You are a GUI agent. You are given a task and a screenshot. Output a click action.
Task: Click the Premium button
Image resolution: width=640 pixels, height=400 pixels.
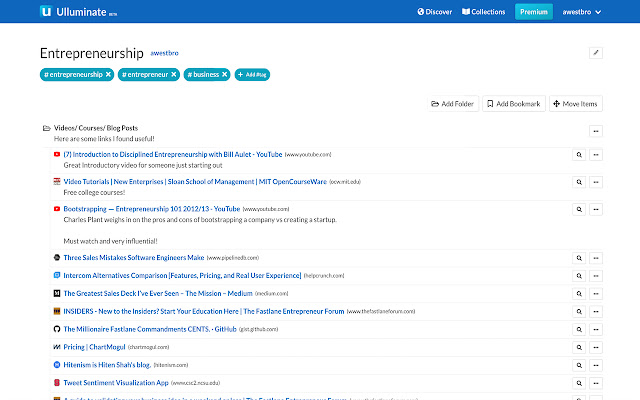(533, 12)
